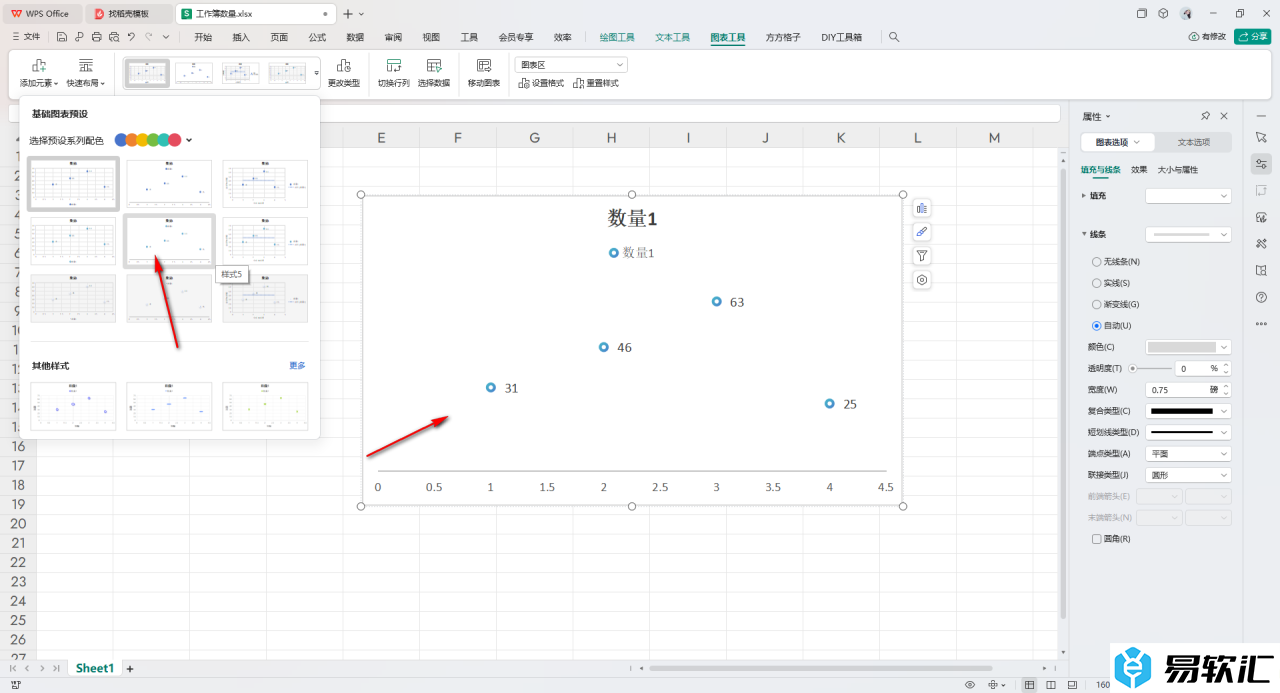Click the Print Preview icon
This screenshot has height=693, width=1280.
pos(114,37)
